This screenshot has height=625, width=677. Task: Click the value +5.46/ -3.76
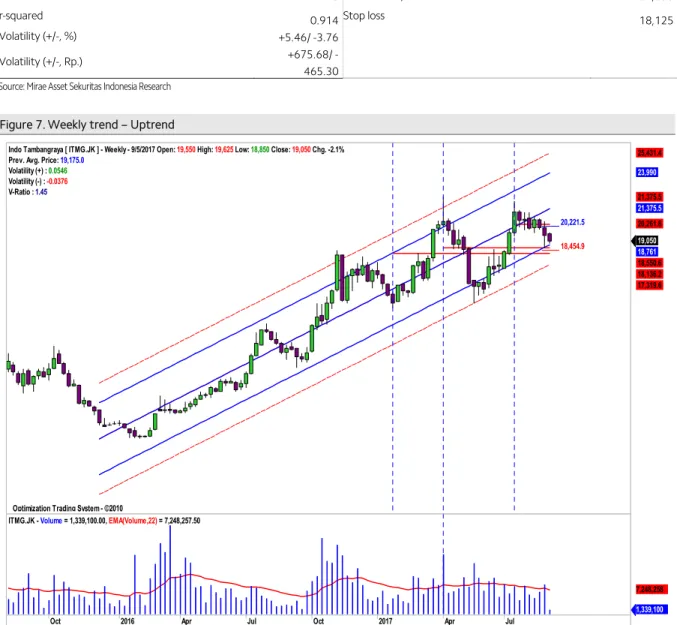tap(308, 38)
